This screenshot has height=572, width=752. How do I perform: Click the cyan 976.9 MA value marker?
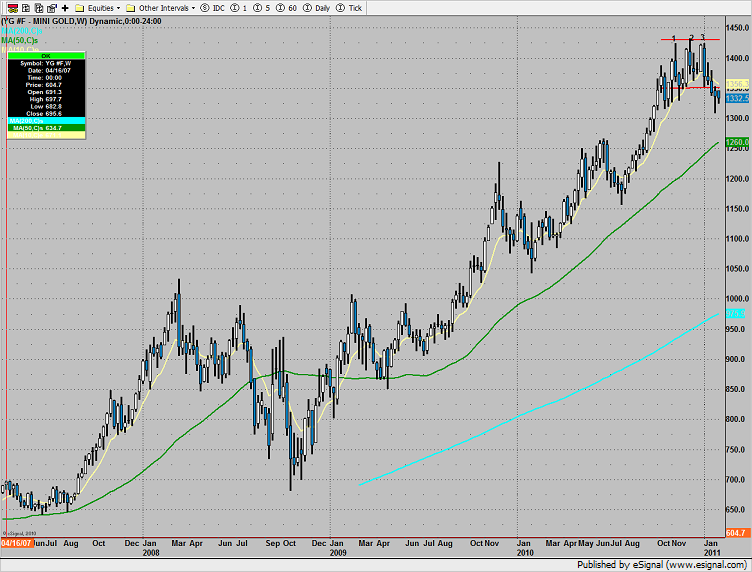(736, 313)
